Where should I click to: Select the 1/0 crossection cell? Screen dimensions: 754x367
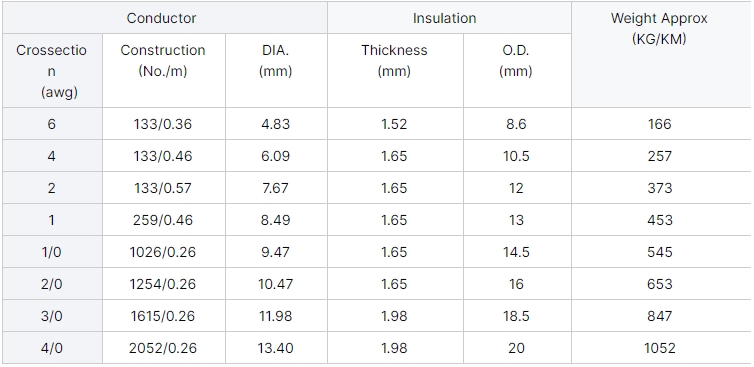51,252
